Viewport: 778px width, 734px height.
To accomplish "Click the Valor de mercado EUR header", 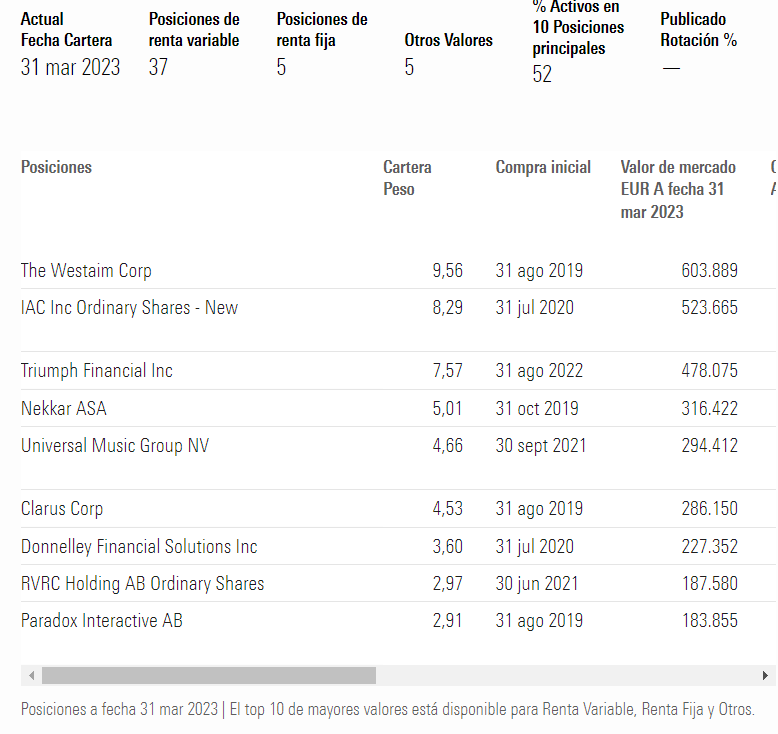I will click(x=678, y=190).
